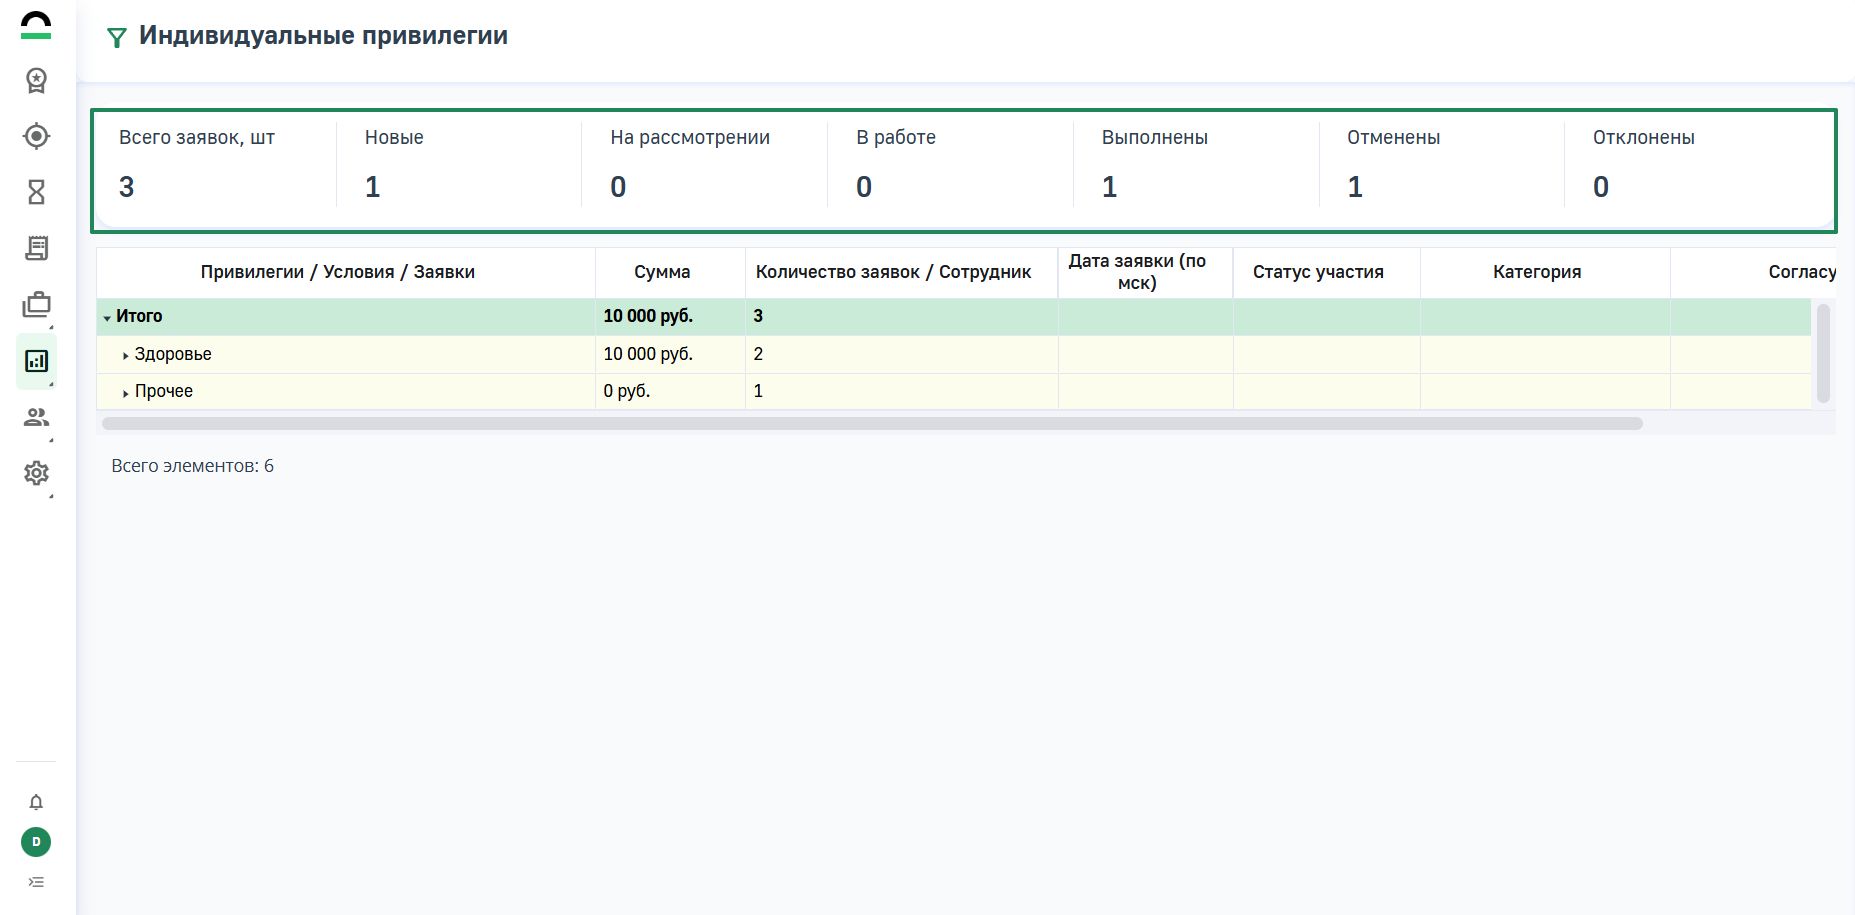Expand the Здоровье row
The image size is (1855, 915).
click(x=125, y=355)
